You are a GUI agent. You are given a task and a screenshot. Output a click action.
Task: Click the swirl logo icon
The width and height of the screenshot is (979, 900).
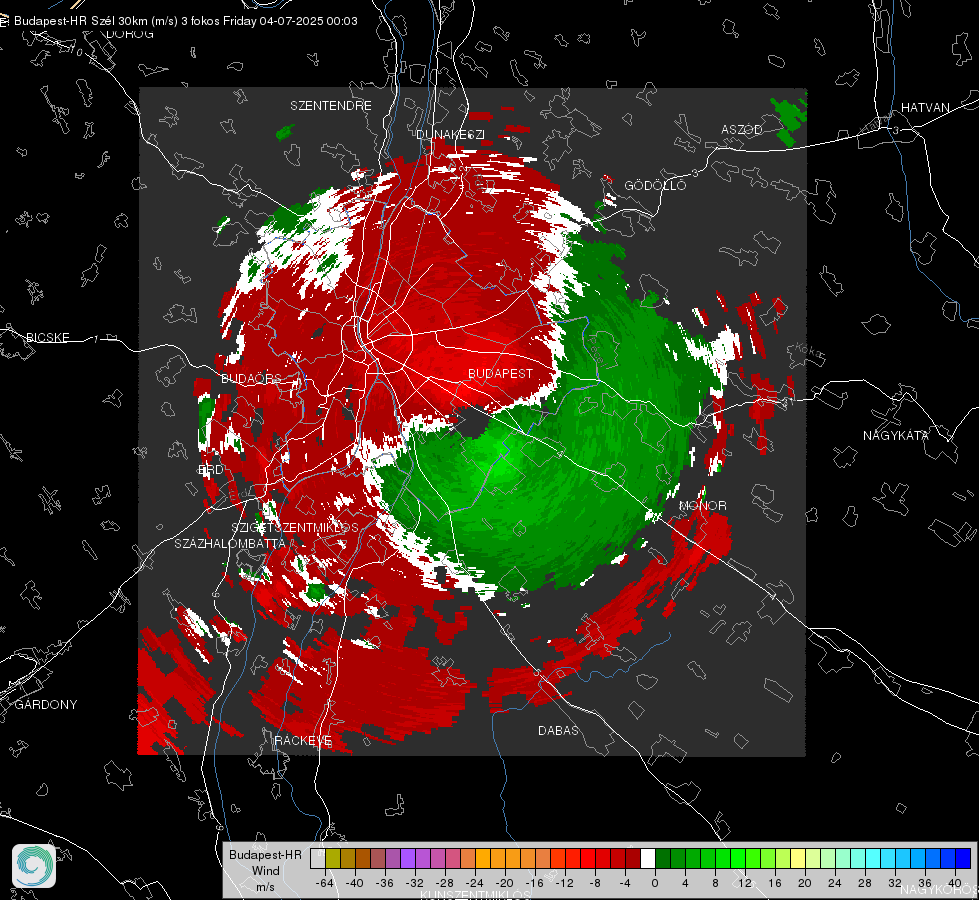pos(34,866)
